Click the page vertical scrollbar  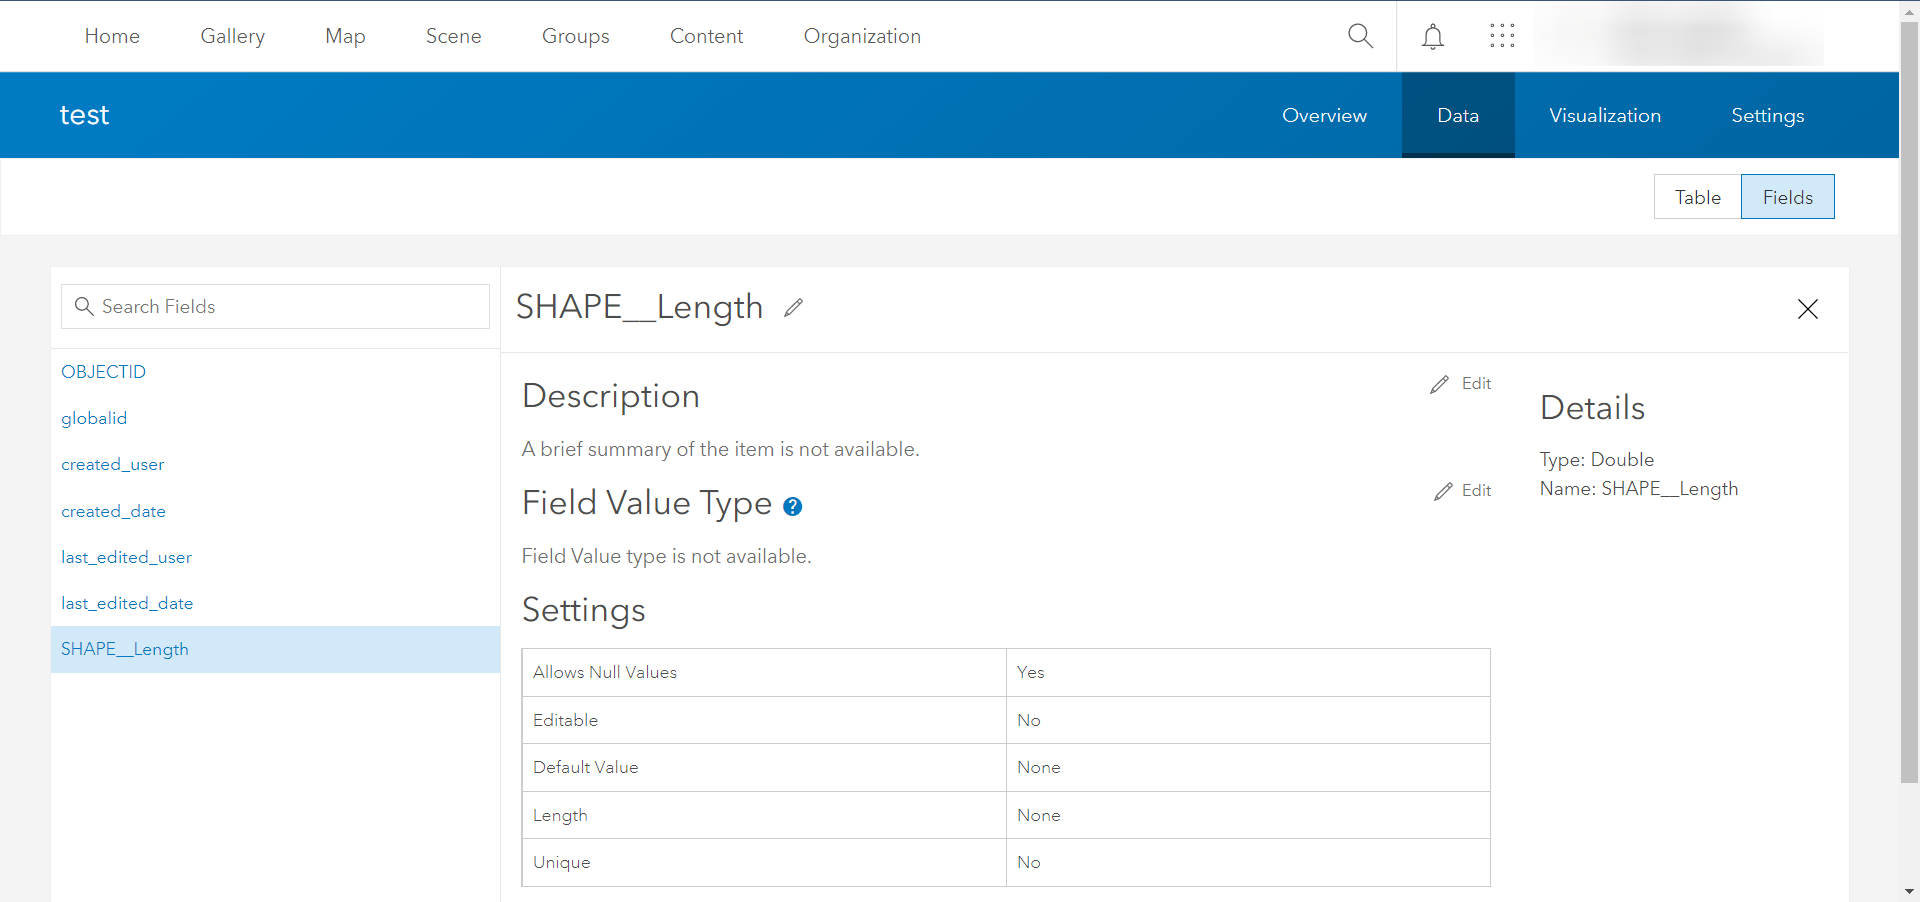coord(1909,400)
